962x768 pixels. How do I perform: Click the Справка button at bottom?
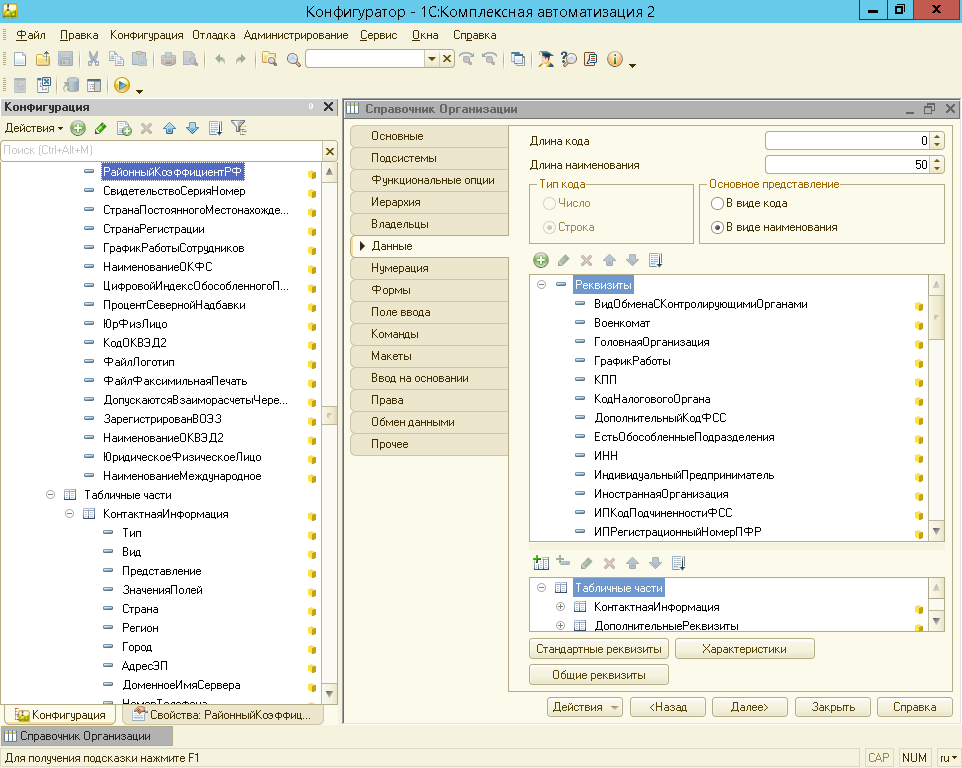(915, 707)
